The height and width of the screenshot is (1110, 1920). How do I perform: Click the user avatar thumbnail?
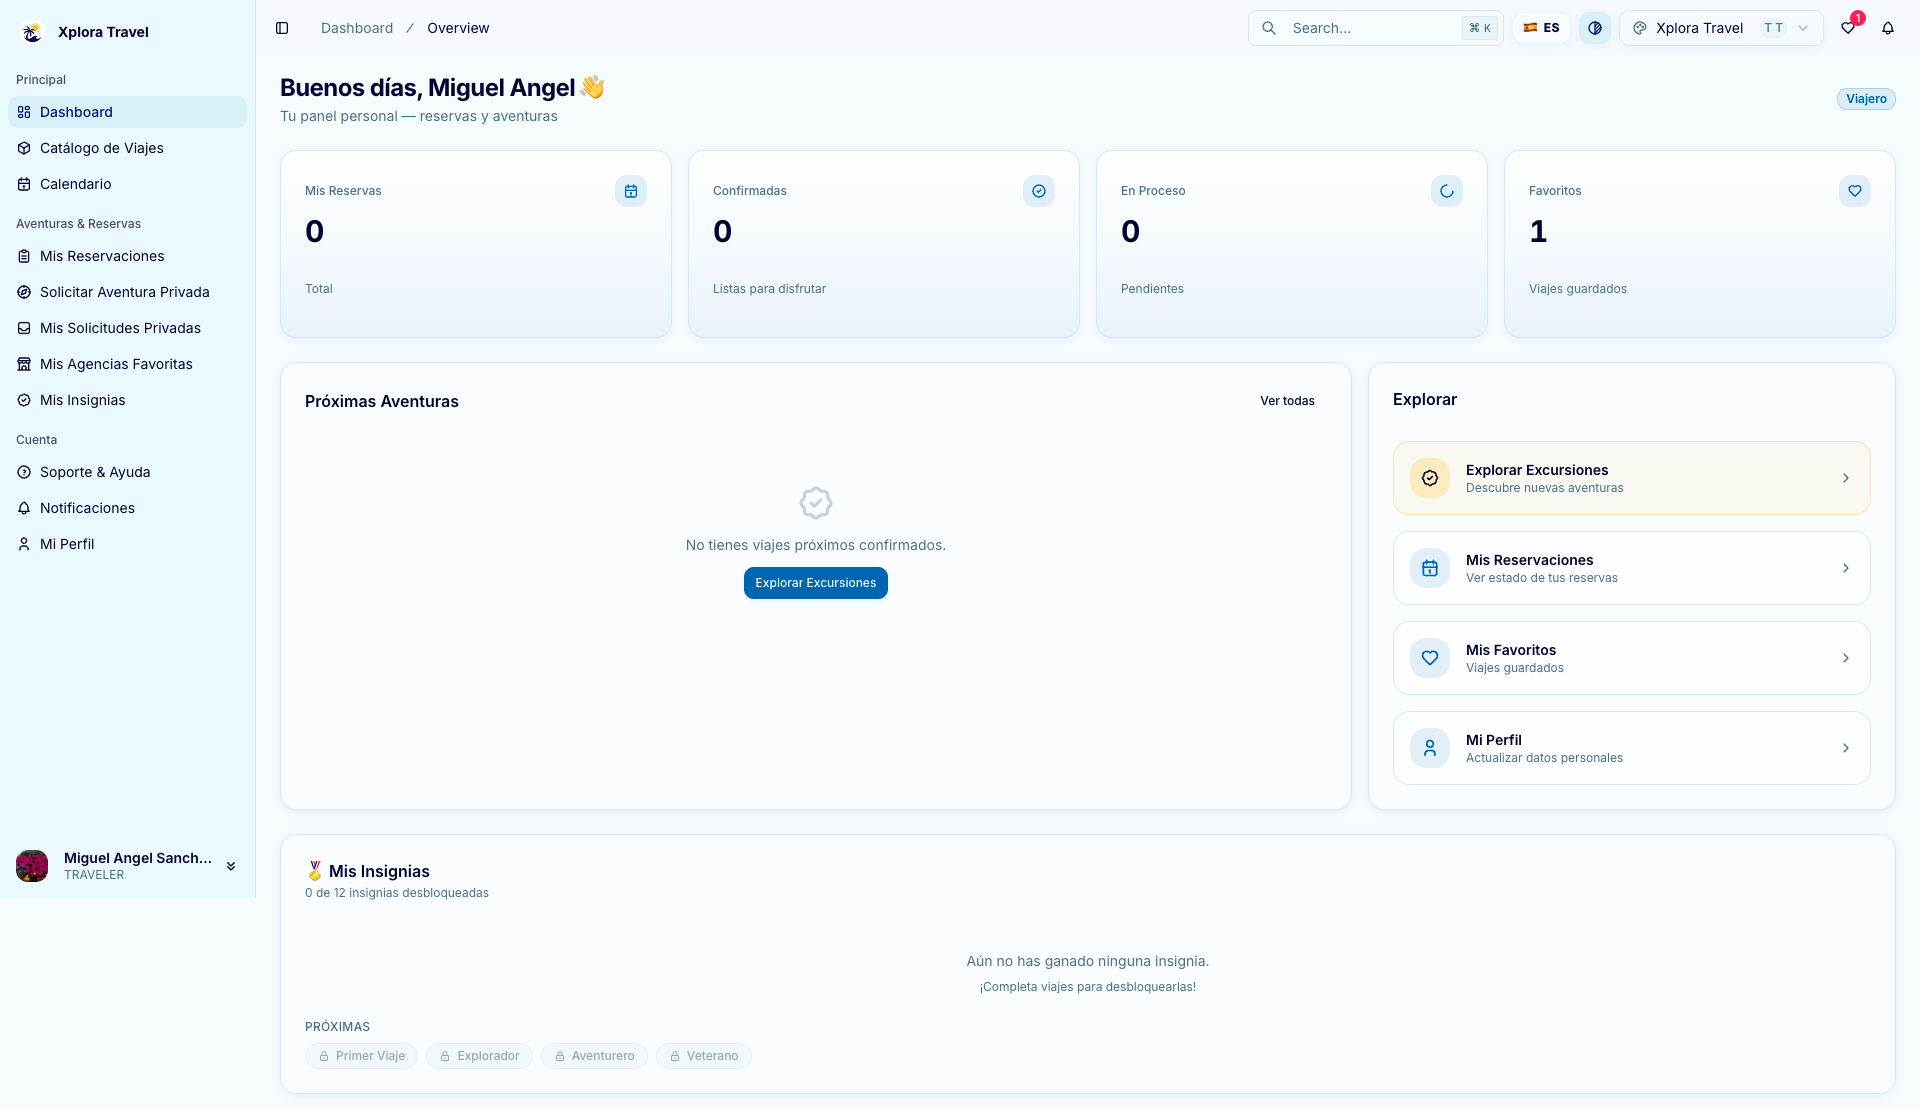coord(32,866)
